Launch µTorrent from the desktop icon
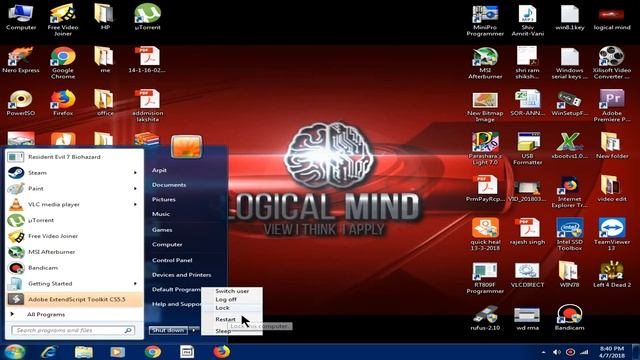 click(x=147, y=17)
